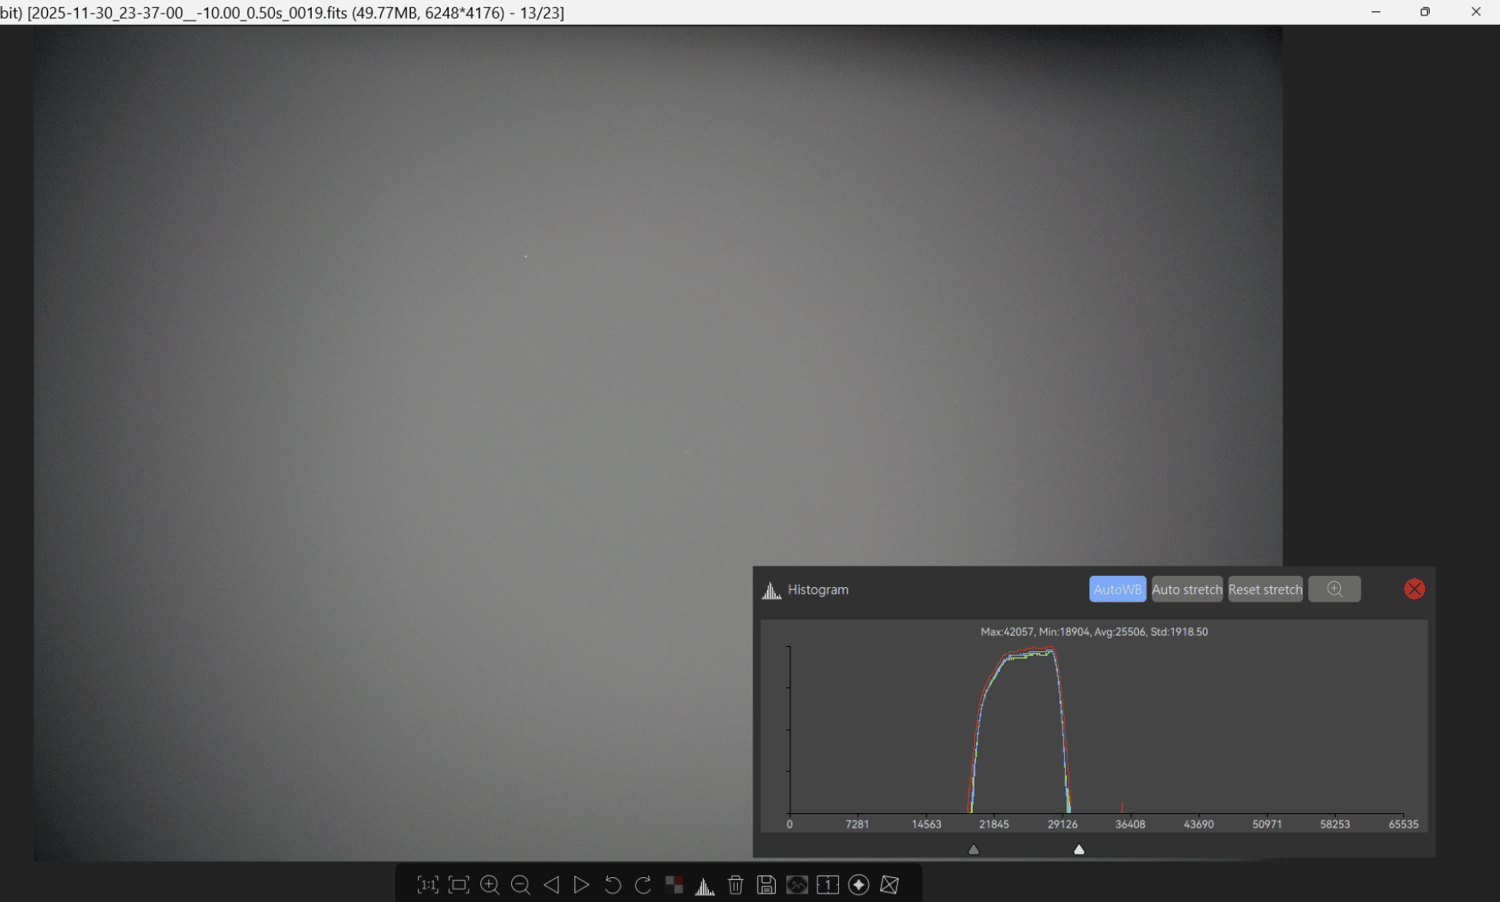
Task: Click the bright star in the image
Action: (x=526, y=257)
